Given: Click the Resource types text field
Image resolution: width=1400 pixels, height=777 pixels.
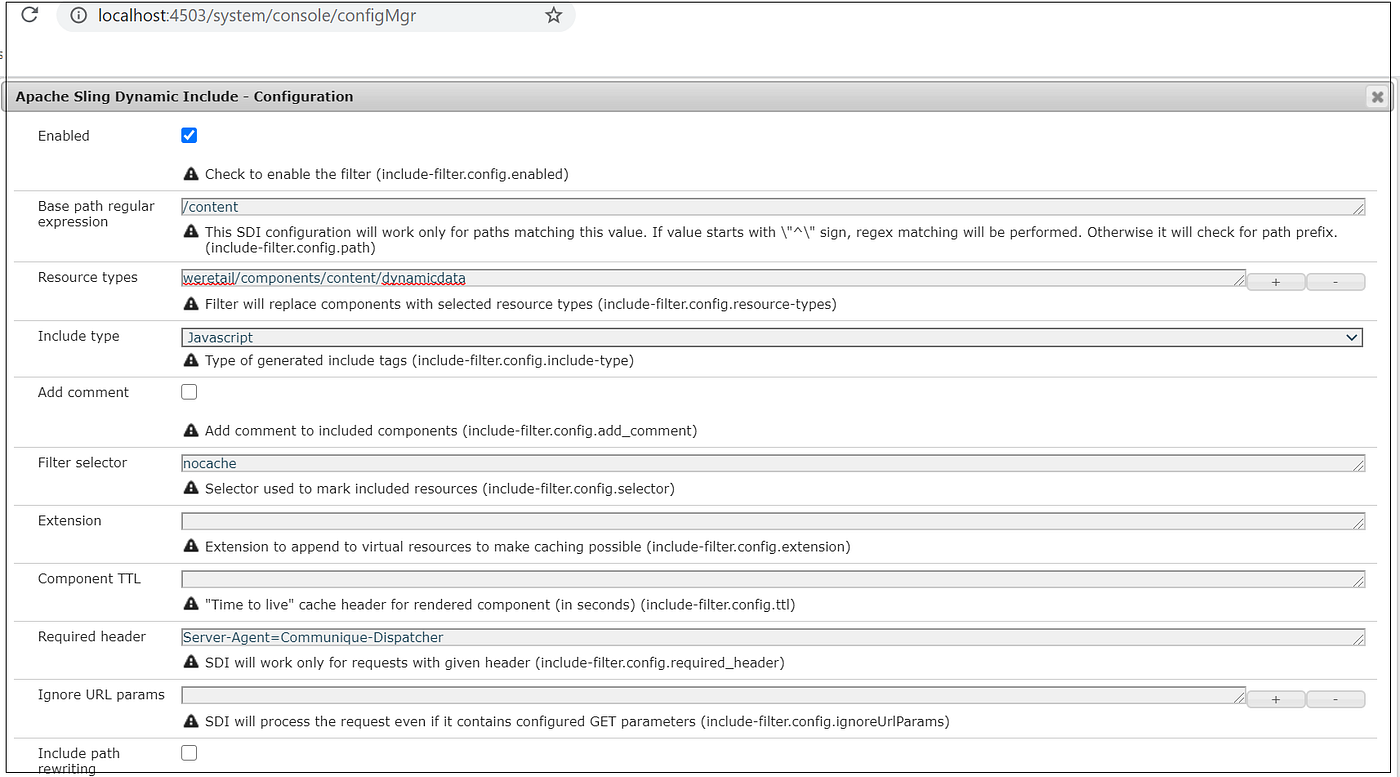Looking at the screenshot, I should pyautogui.click(x=713, y=278).
